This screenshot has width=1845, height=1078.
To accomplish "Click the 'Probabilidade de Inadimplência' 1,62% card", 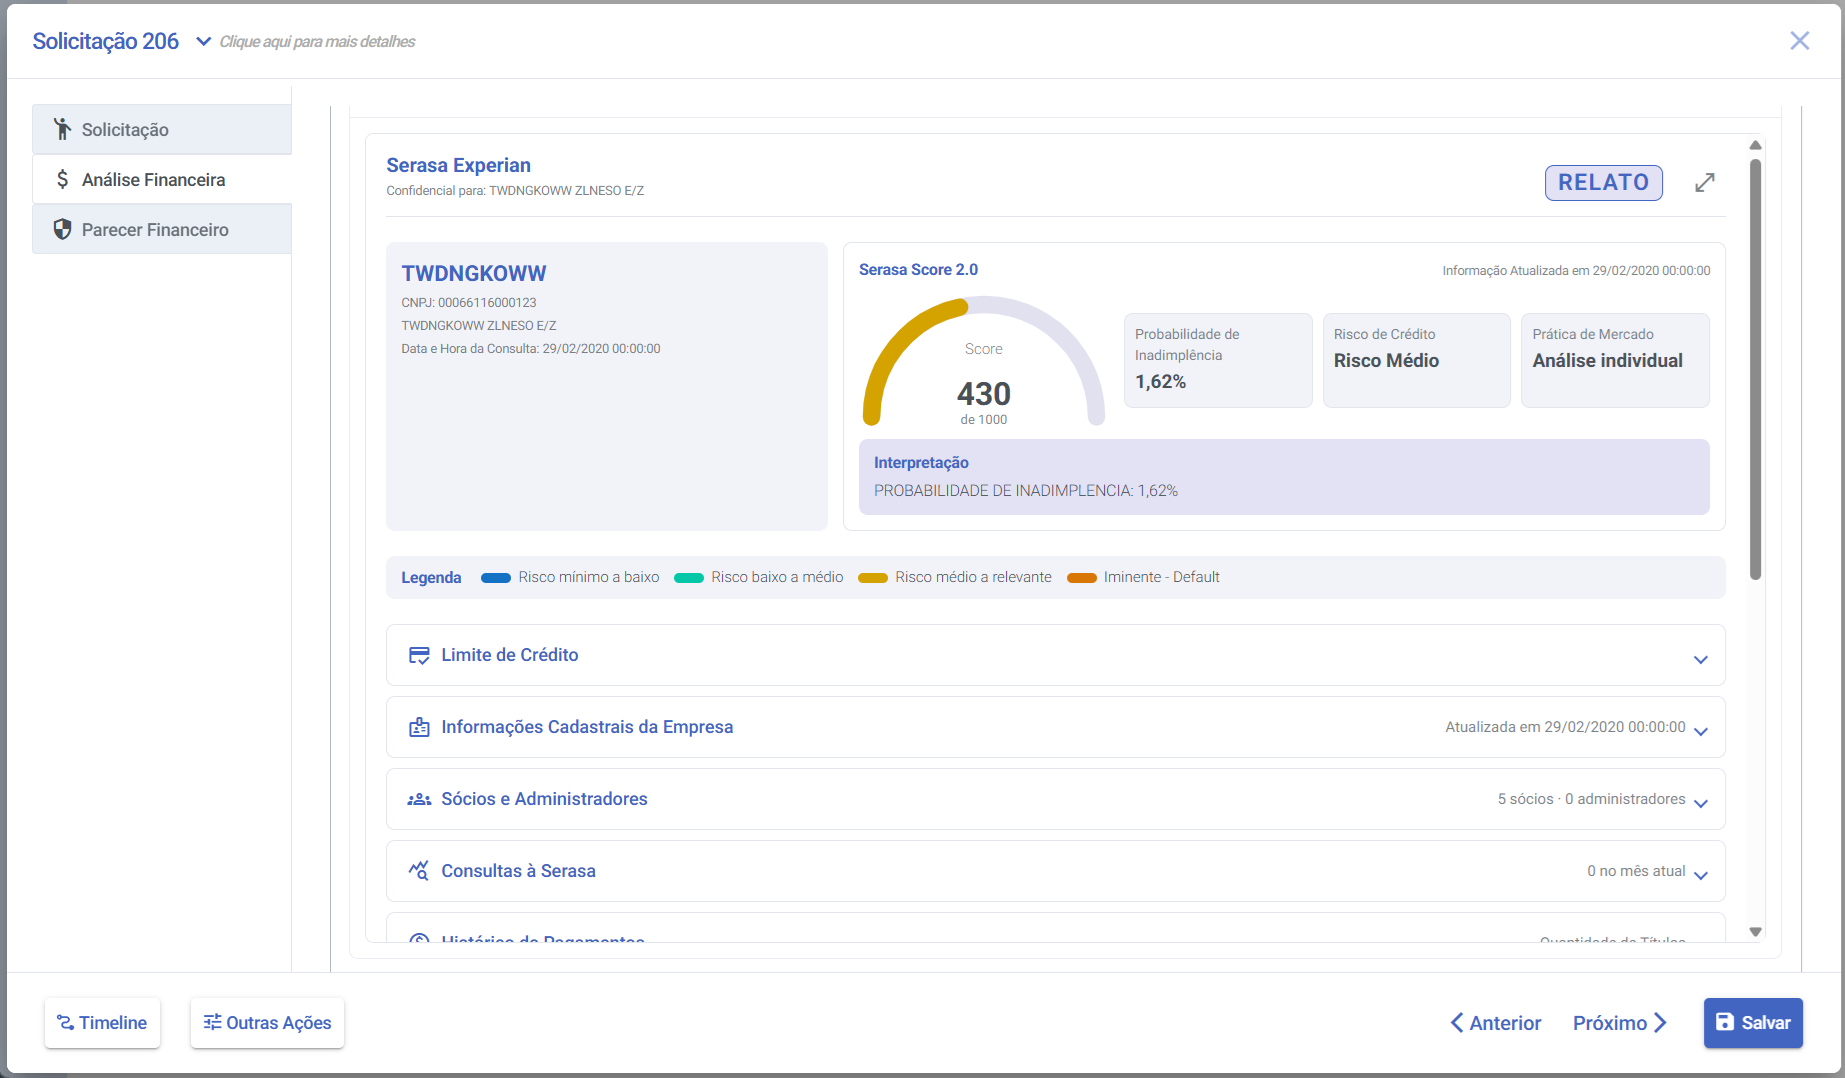I will [x=1218, y=360].
